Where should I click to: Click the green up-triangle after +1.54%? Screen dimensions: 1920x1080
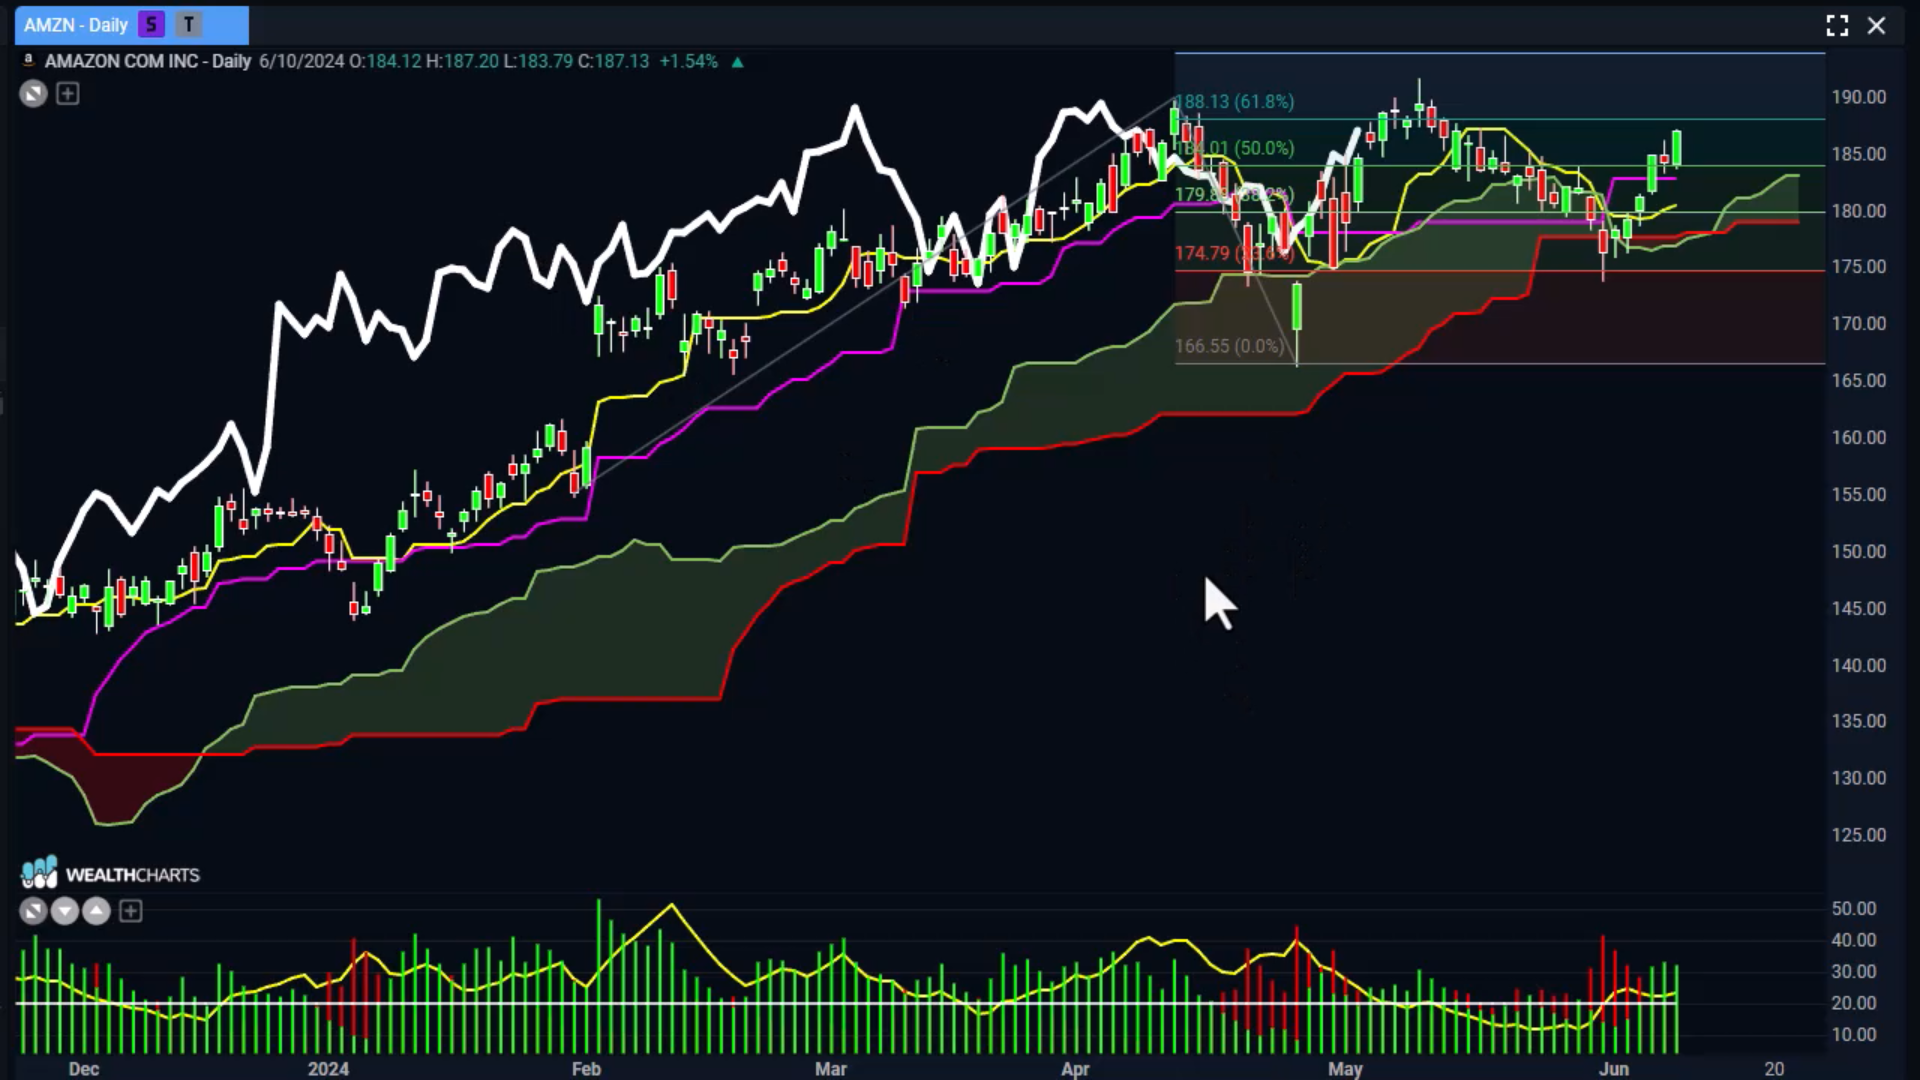[x=737, y=62]
